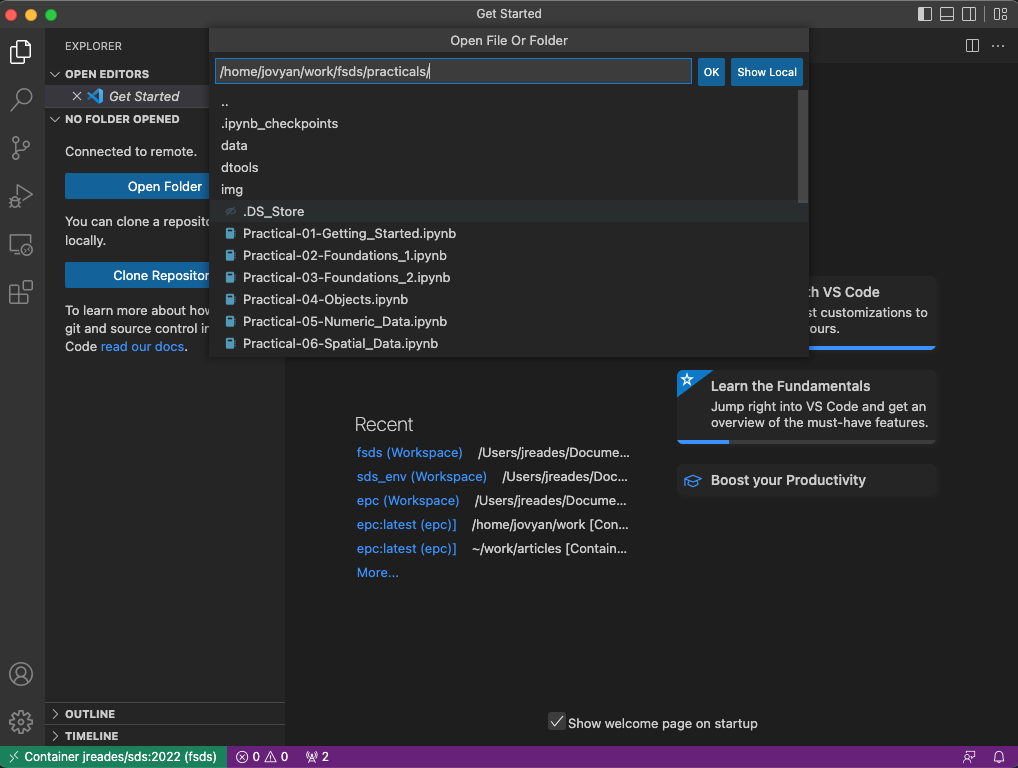Select the img folder entry
This screenshot has height=768, width=1018.
coord(503,190)
